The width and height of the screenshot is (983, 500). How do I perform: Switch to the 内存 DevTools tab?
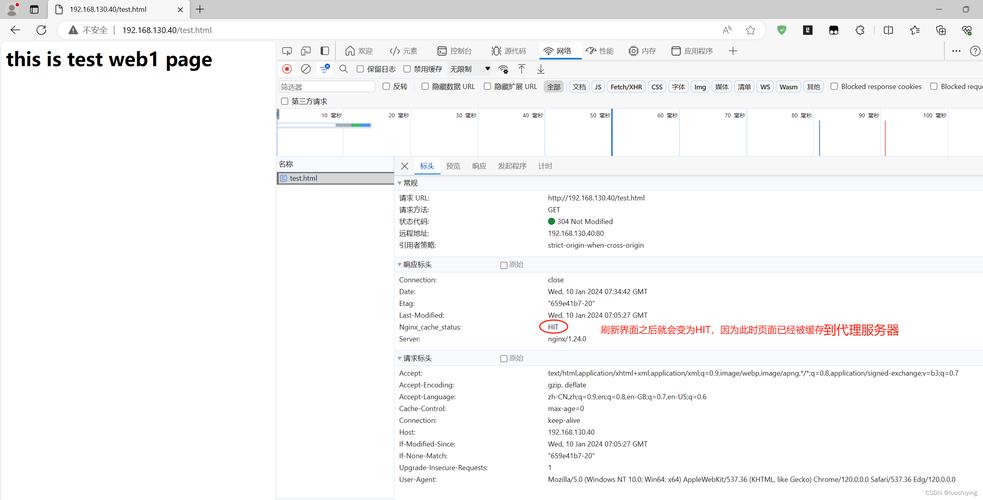(642, 51)
